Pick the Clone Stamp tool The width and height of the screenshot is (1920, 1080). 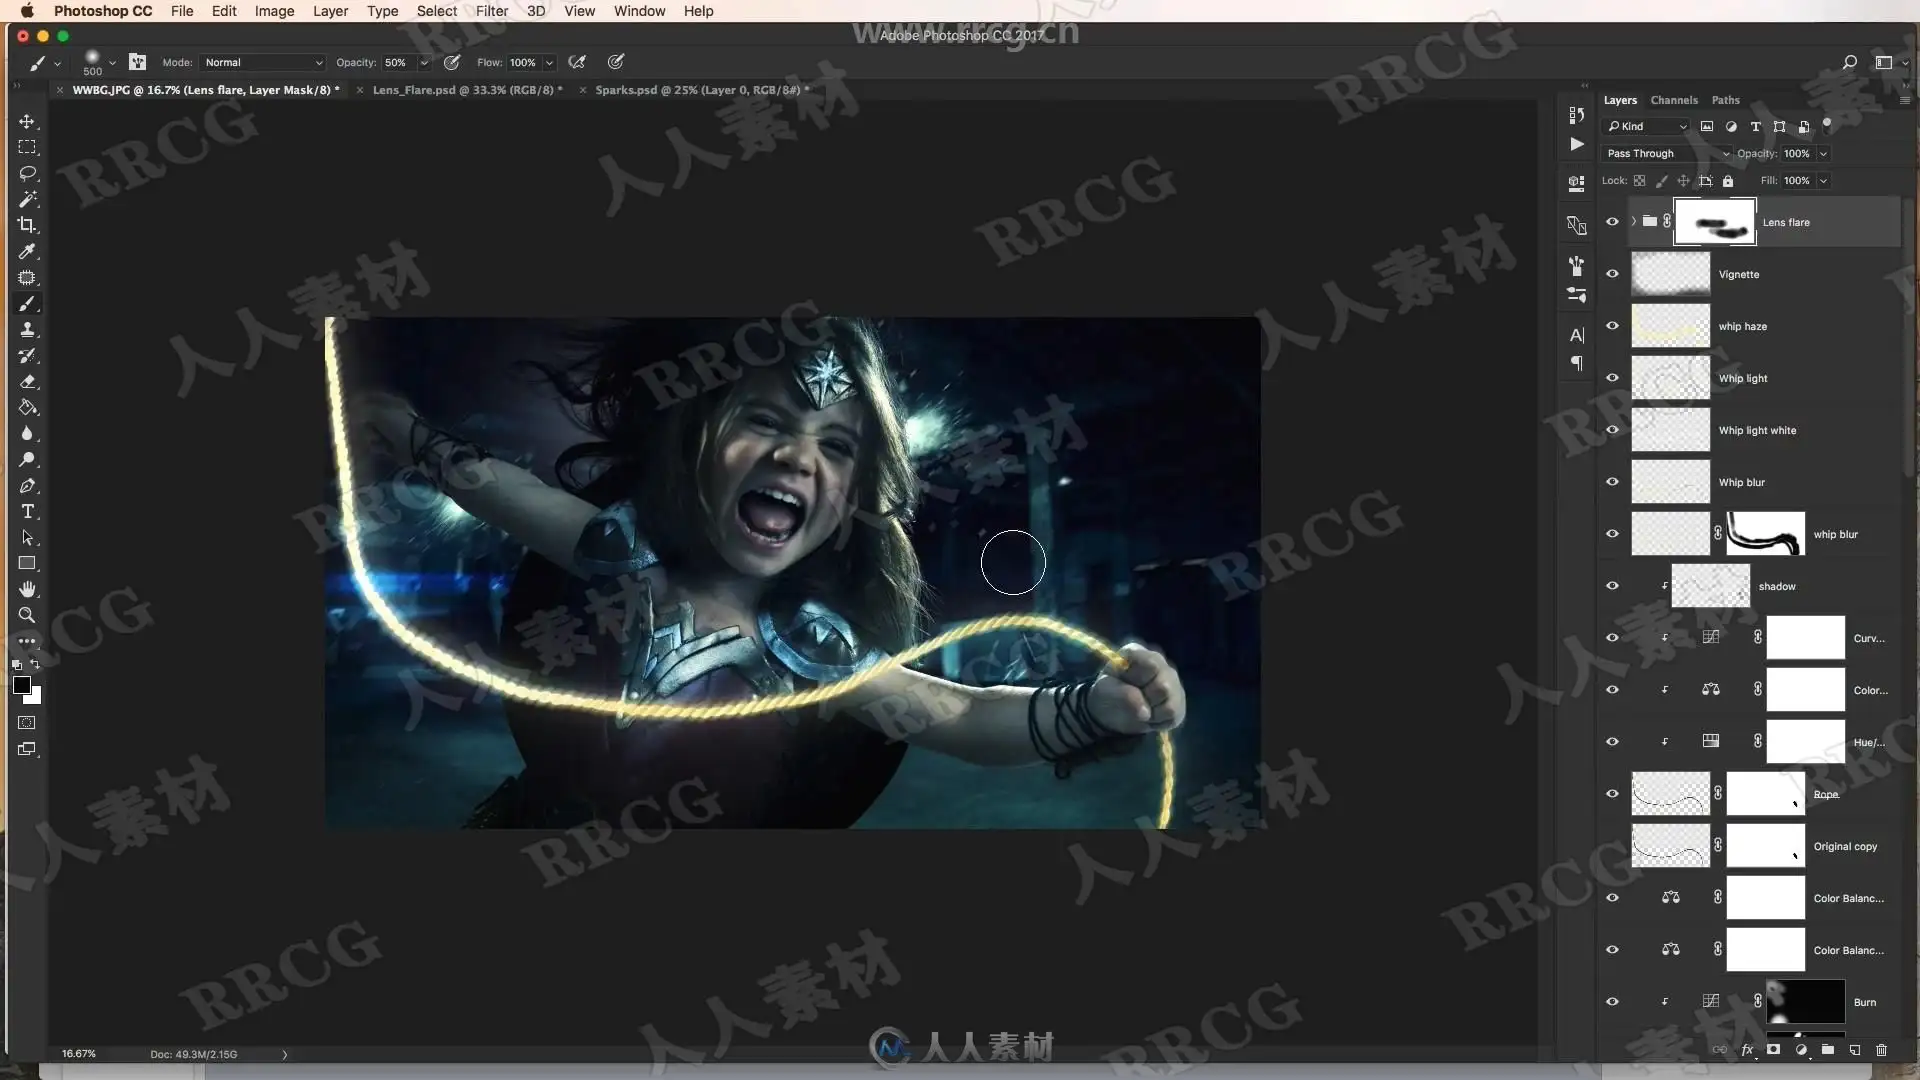(27, 329)
